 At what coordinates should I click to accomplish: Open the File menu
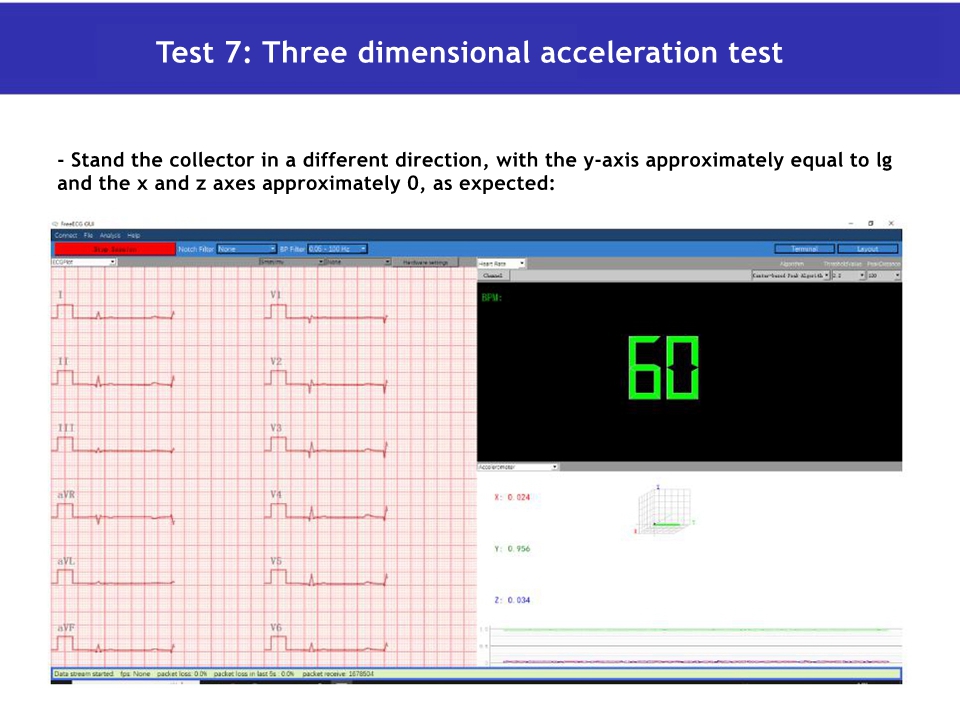point(88,235)
